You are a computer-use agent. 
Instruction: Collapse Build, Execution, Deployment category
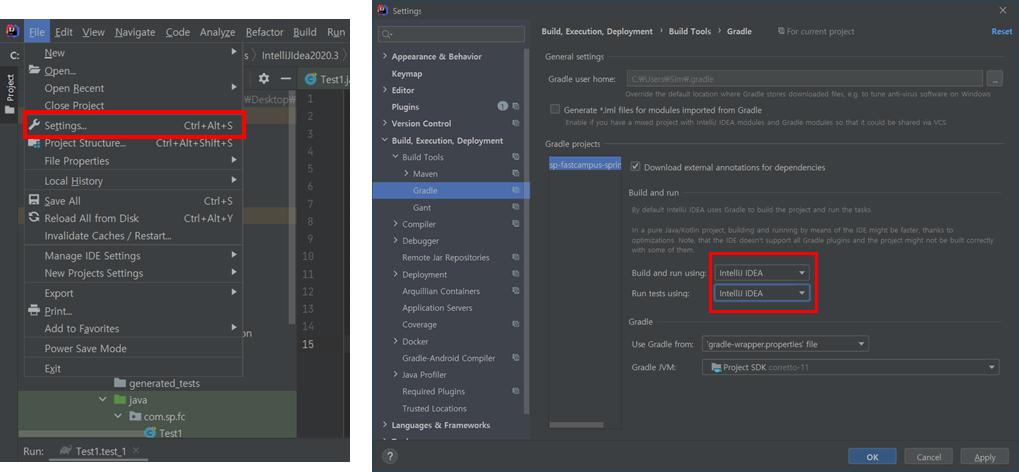(x=385, y=140)
